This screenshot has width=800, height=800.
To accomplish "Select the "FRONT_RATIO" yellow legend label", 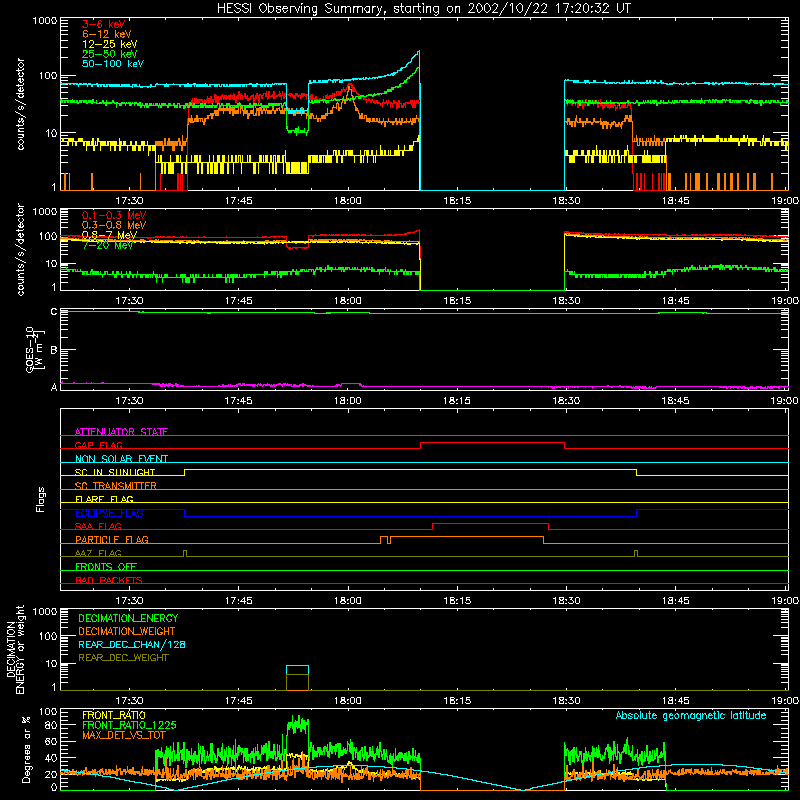I will tap(114, 715).
